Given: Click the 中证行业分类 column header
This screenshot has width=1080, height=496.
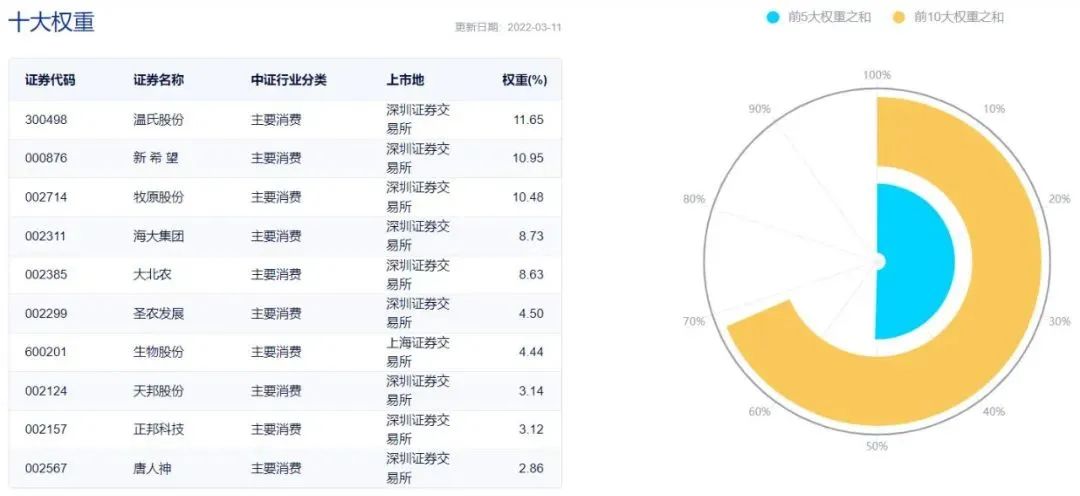Looking at the screenshot, I should coord(288,80).
